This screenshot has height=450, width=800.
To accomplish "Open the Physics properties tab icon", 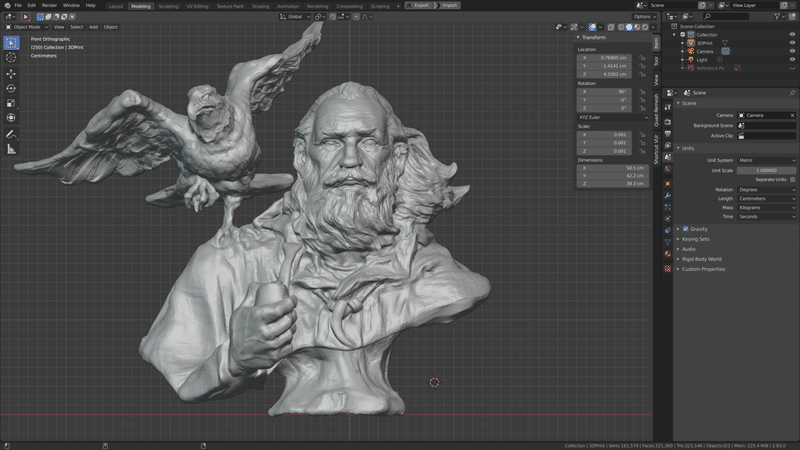I will tap(668, 218).
